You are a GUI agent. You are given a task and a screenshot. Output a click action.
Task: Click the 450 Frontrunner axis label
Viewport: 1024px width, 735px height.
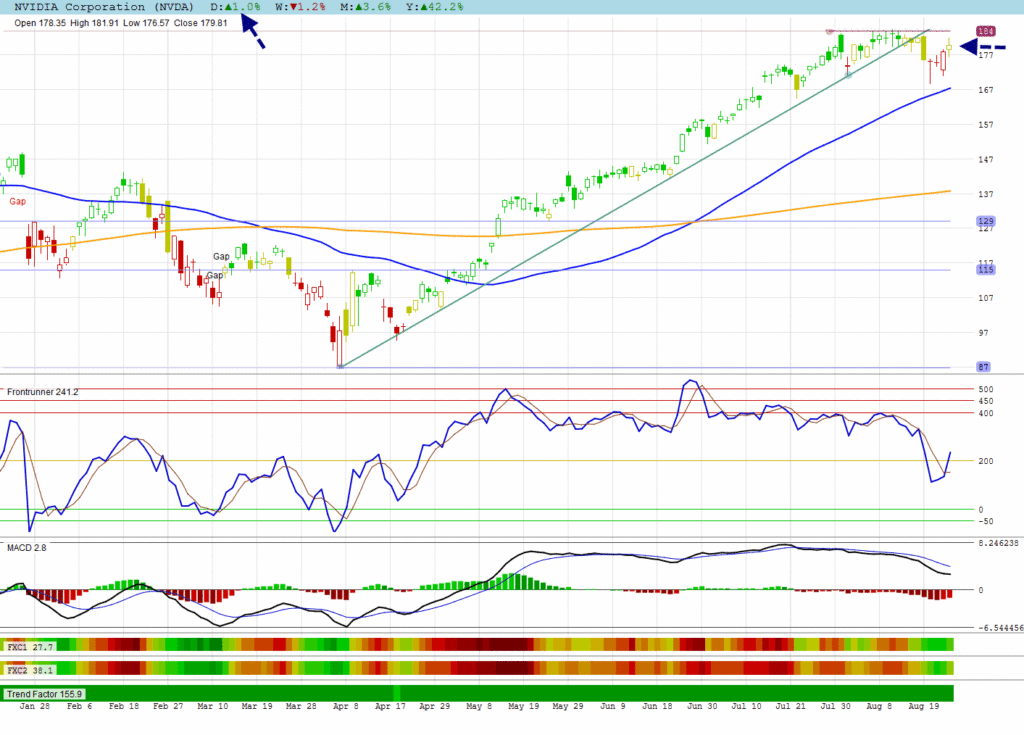[x=985, y=401]
